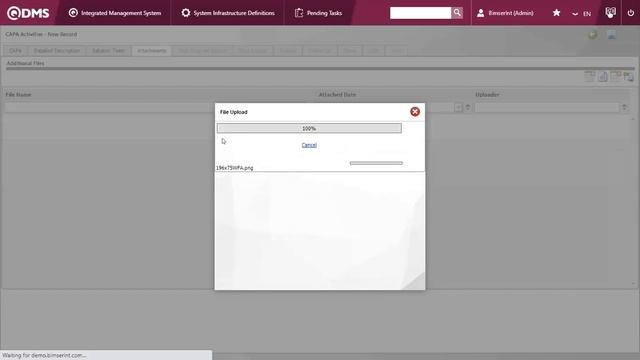Select the uploaded file 196x75WPA.png
640x360 pixels.
234,168
